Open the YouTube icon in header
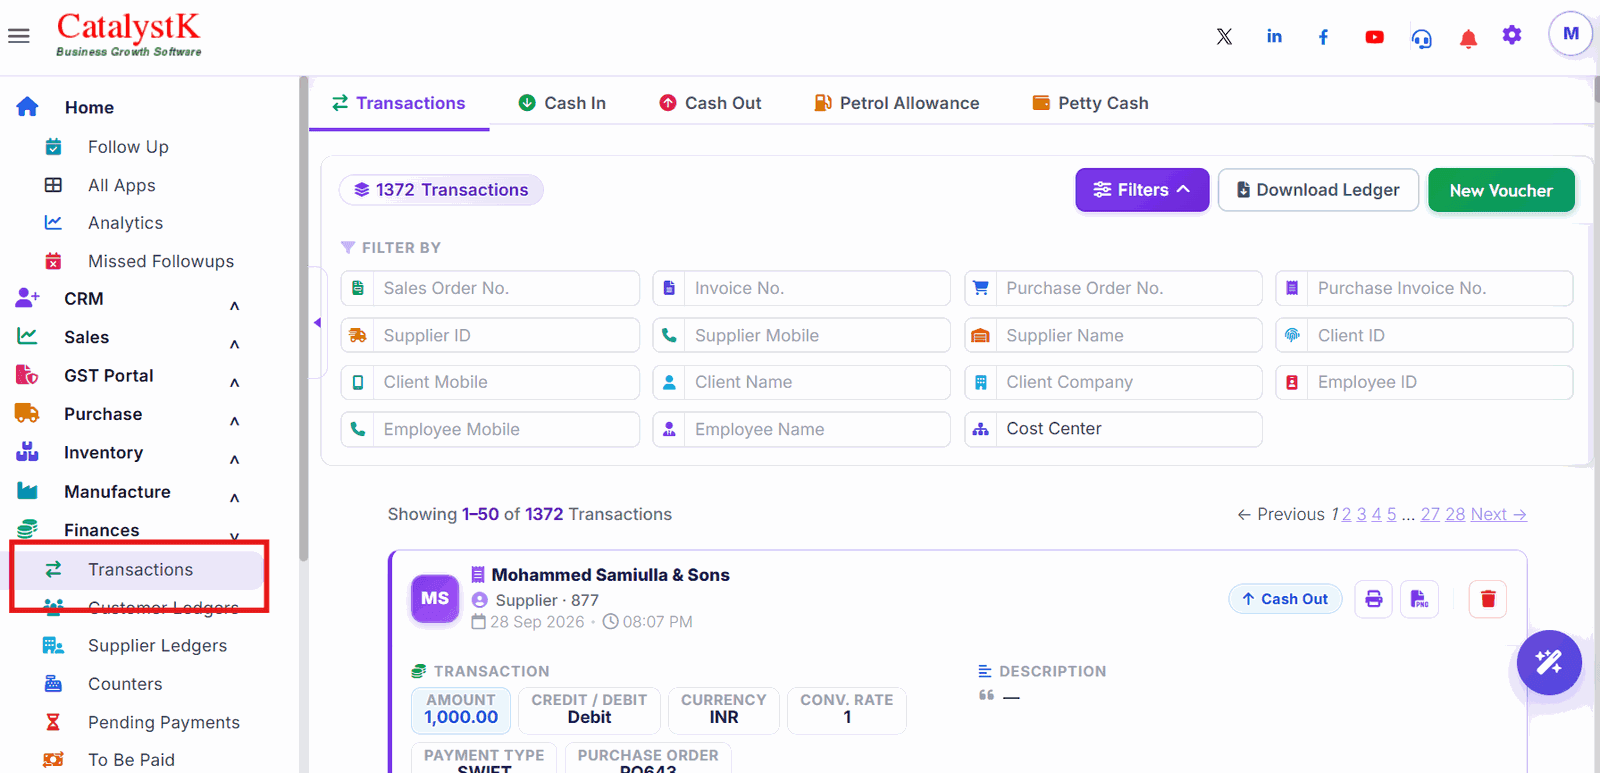Image resolution: width=1600 pixels, height=773 pixels. (1374, 37)
